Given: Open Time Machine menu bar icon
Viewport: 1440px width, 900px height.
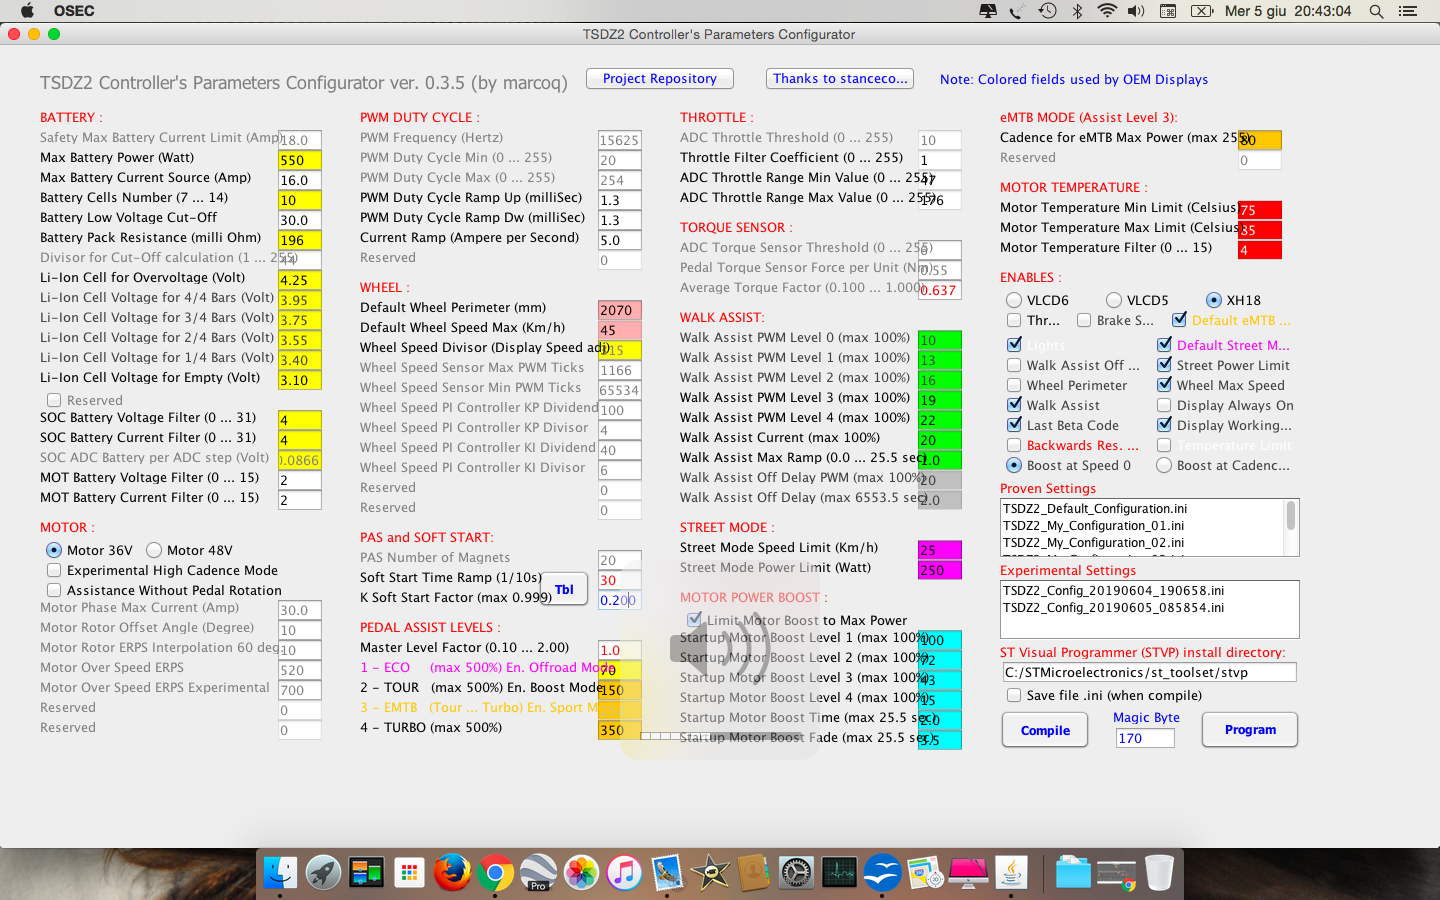Looking at the screenshot, I should click(x=1047, y=11).
